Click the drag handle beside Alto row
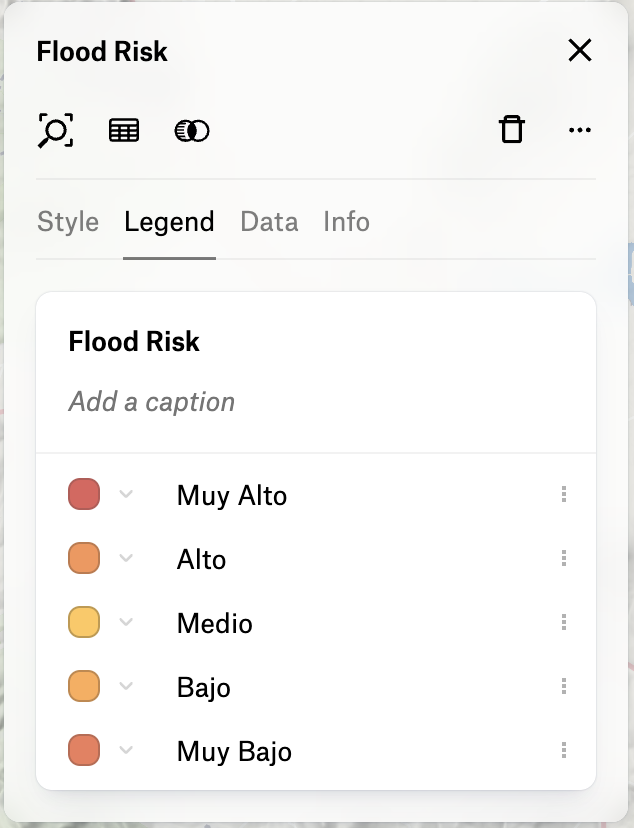Viewport: 634px width, 828px height. (564, 558)
